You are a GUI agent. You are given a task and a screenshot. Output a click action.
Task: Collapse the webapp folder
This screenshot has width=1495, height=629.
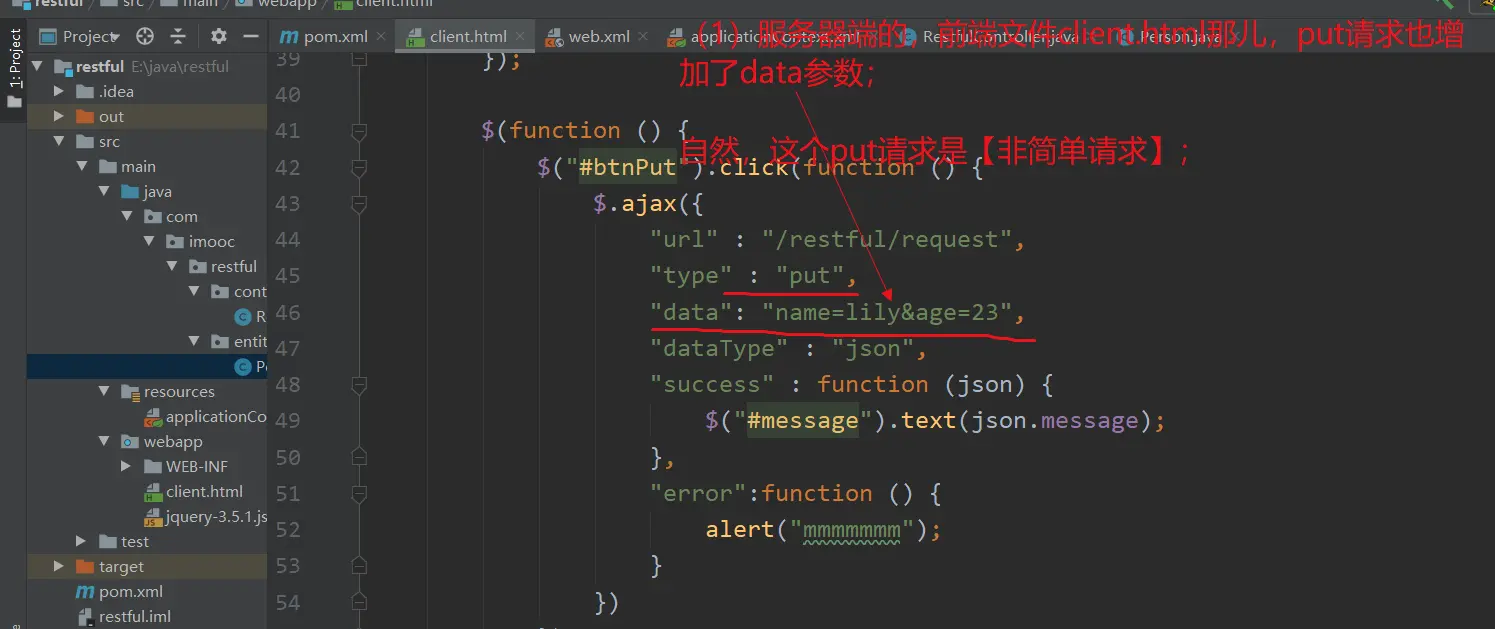[x=104, y=441]
